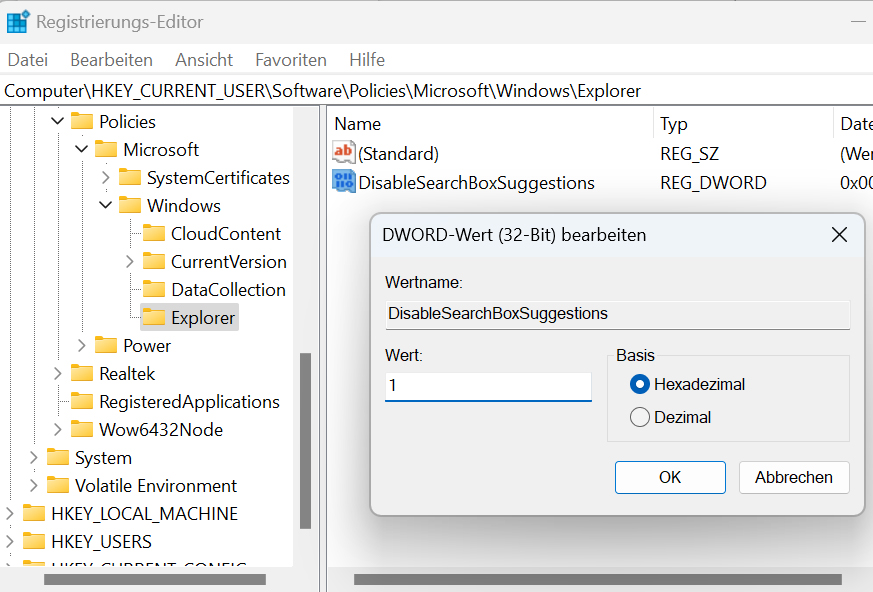Click the (Standard) value name
This screenshot has width=873, height=592.
[x=399, y=154]
